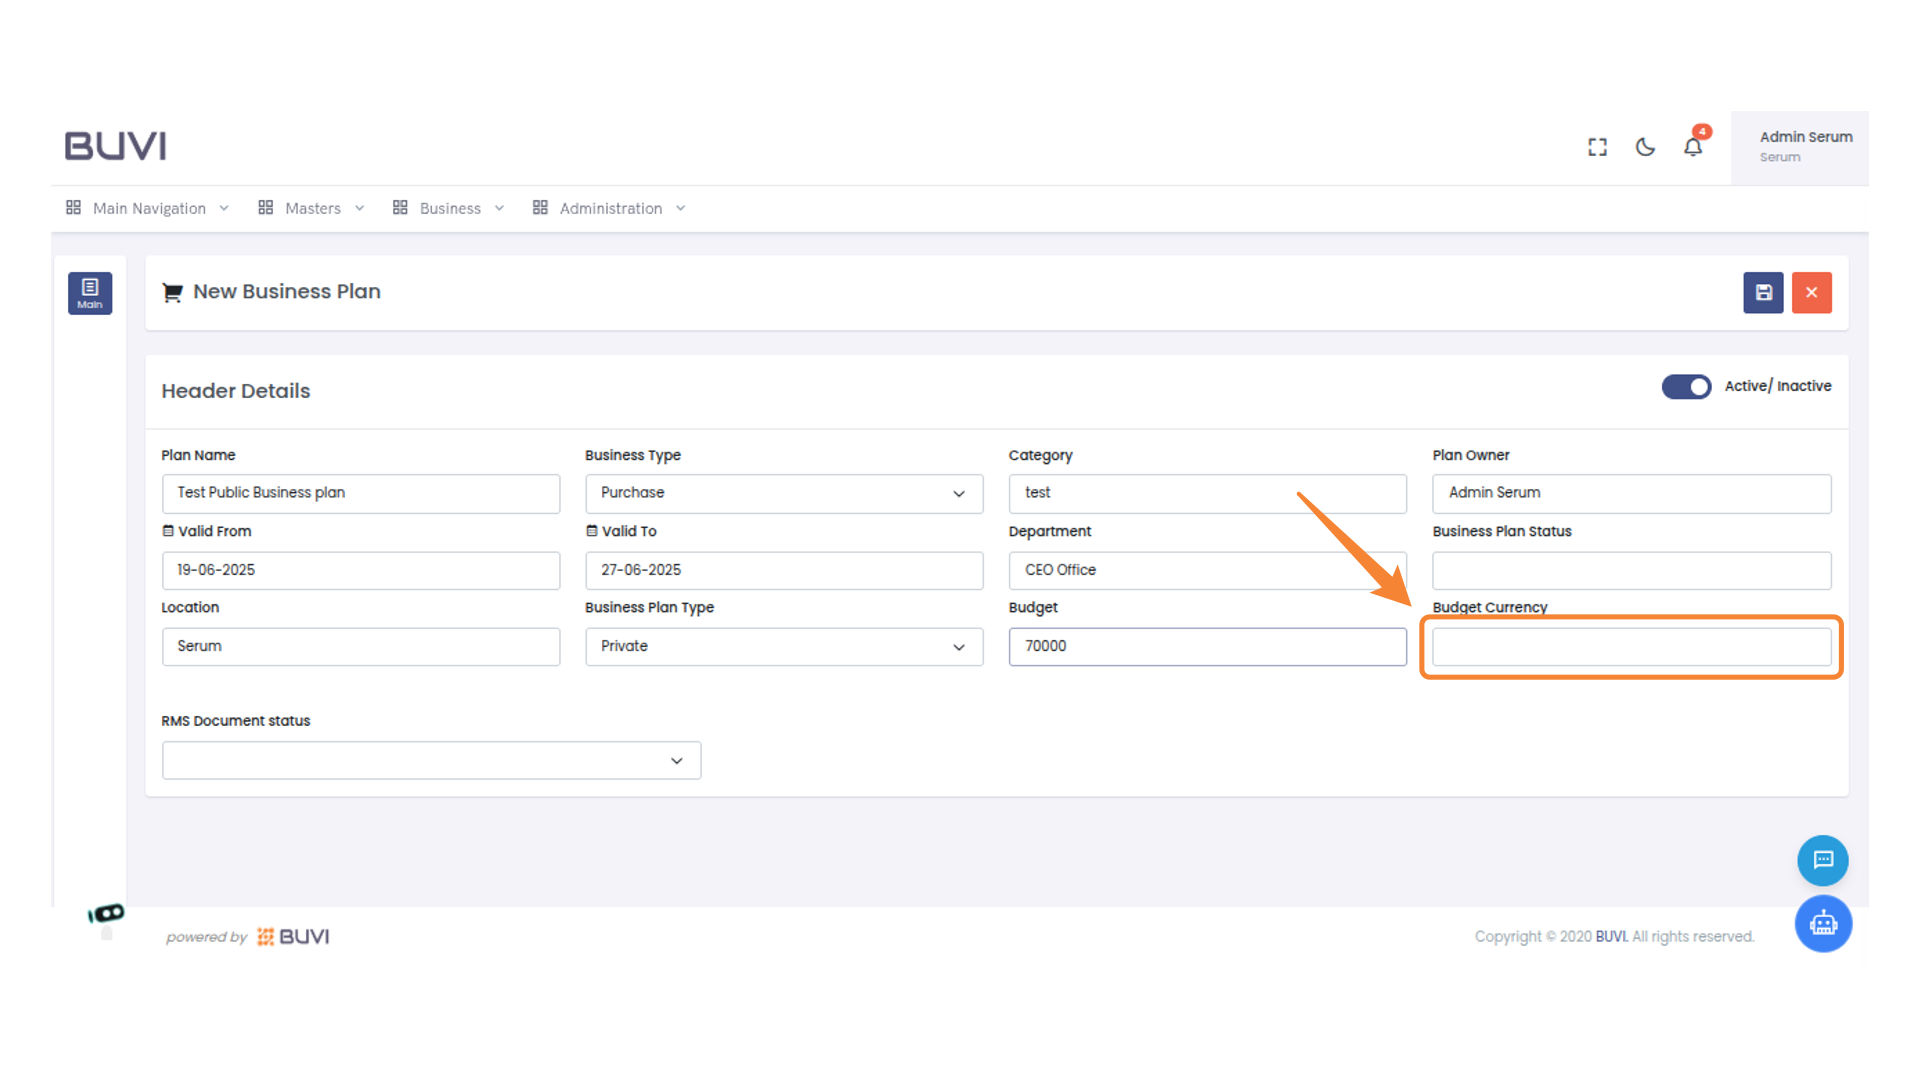Launch the robot chatbot assistant

pyautogui.click(x=1822, y=923)
